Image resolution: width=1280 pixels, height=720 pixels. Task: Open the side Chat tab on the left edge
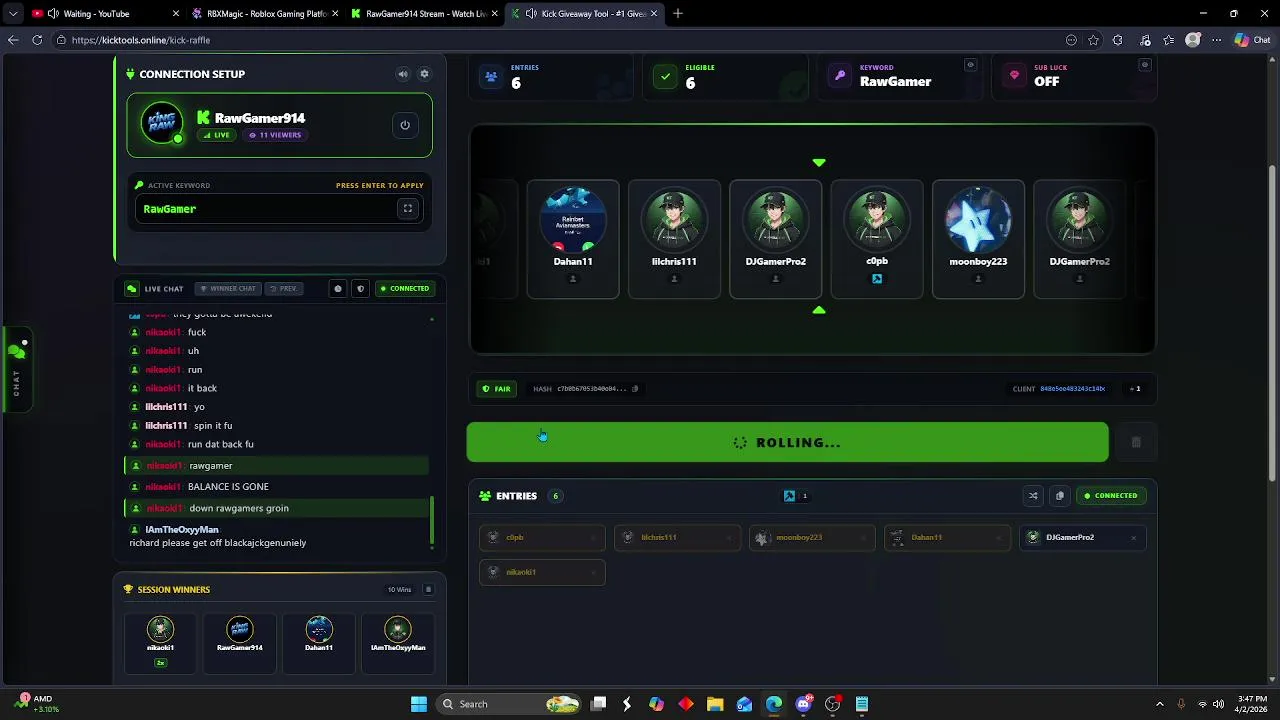point(16,368)
